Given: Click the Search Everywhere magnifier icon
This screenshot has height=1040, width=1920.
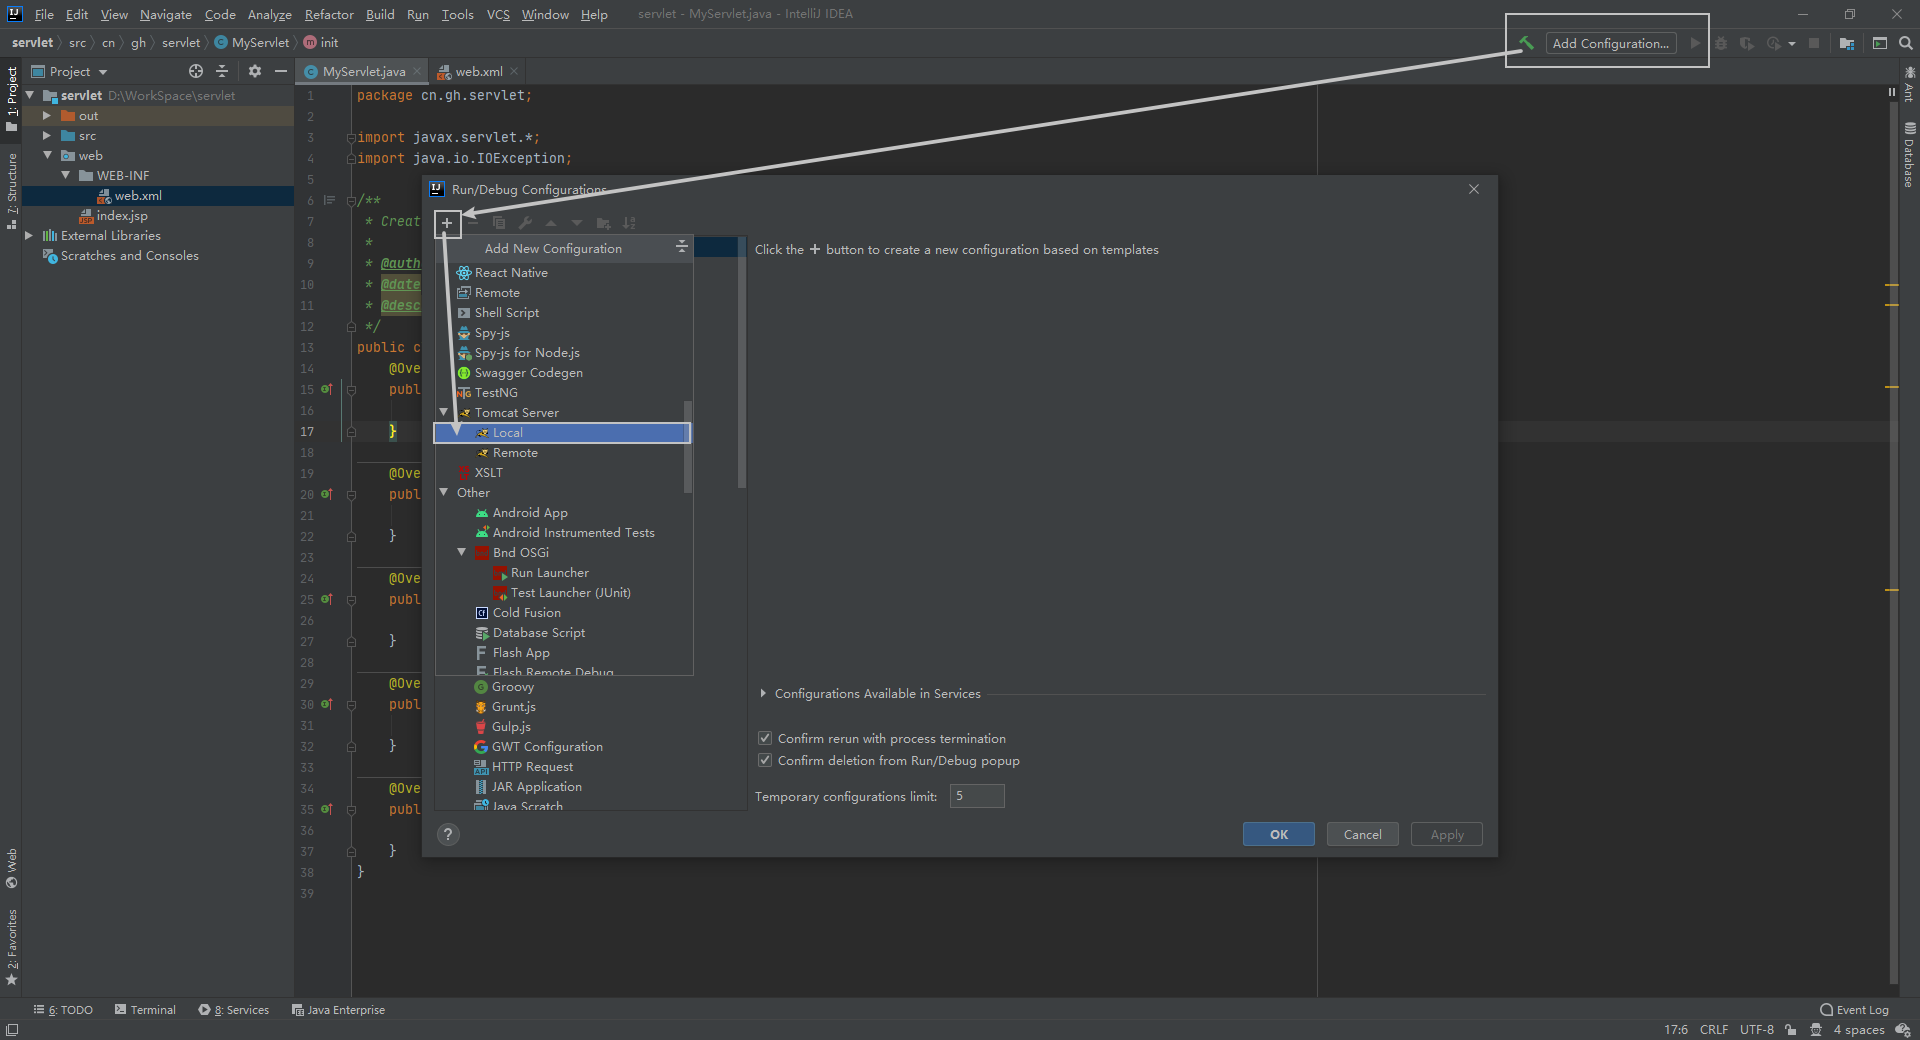Looking at the screenshot, I should 1905,43.
